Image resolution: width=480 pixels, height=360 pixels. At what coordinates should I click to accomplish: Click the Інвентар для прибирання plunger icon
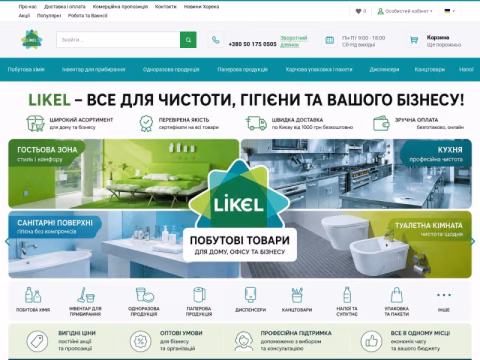point(86,295)
